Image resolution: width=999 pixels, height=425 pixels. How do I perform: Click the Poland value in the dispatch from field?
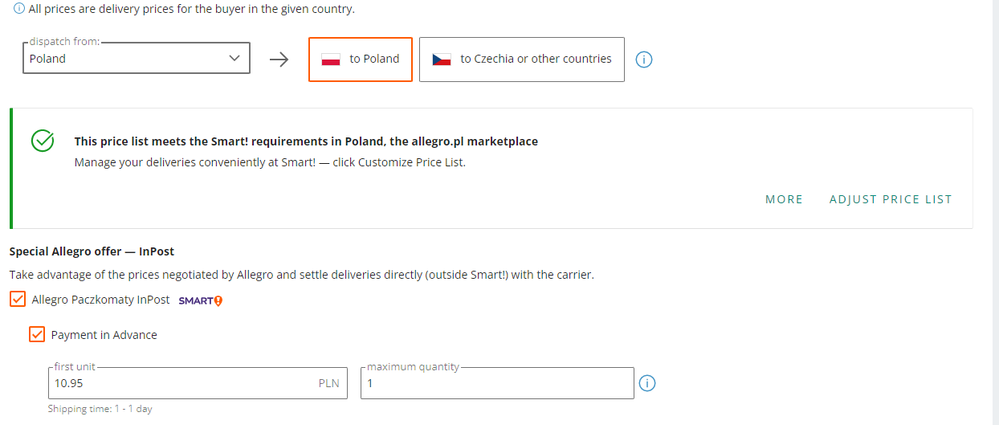pos(48,59)
